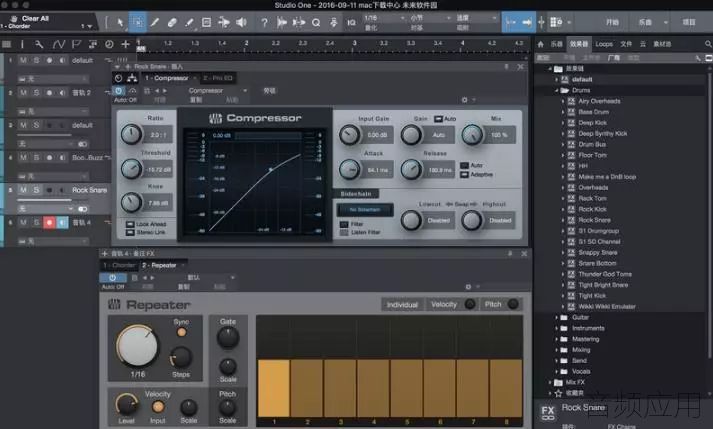Open the Loops tab in browser

tap(604, 44)
